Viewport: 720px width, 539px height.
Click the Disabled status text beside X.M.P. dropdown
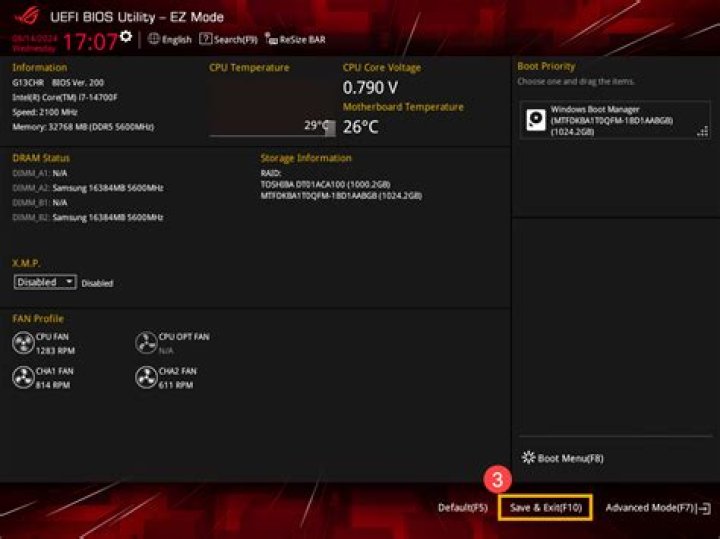click(x=97, y=283)
